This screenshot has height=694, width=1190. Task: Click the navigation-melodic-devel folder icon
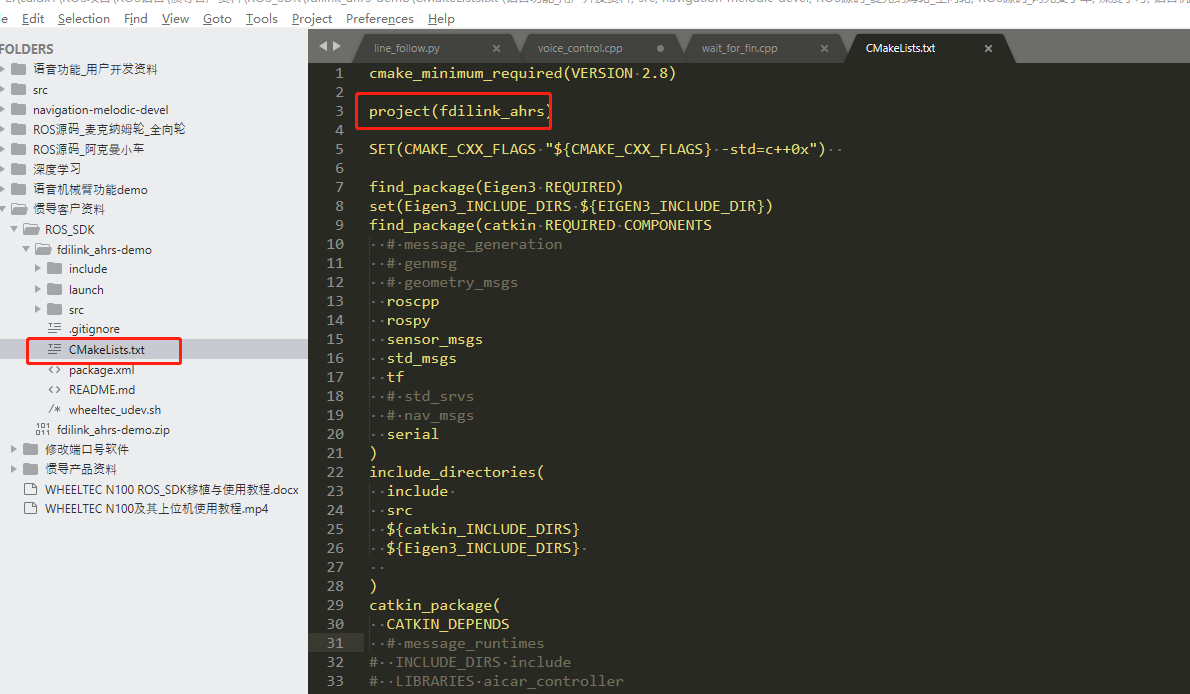point(19,109)
